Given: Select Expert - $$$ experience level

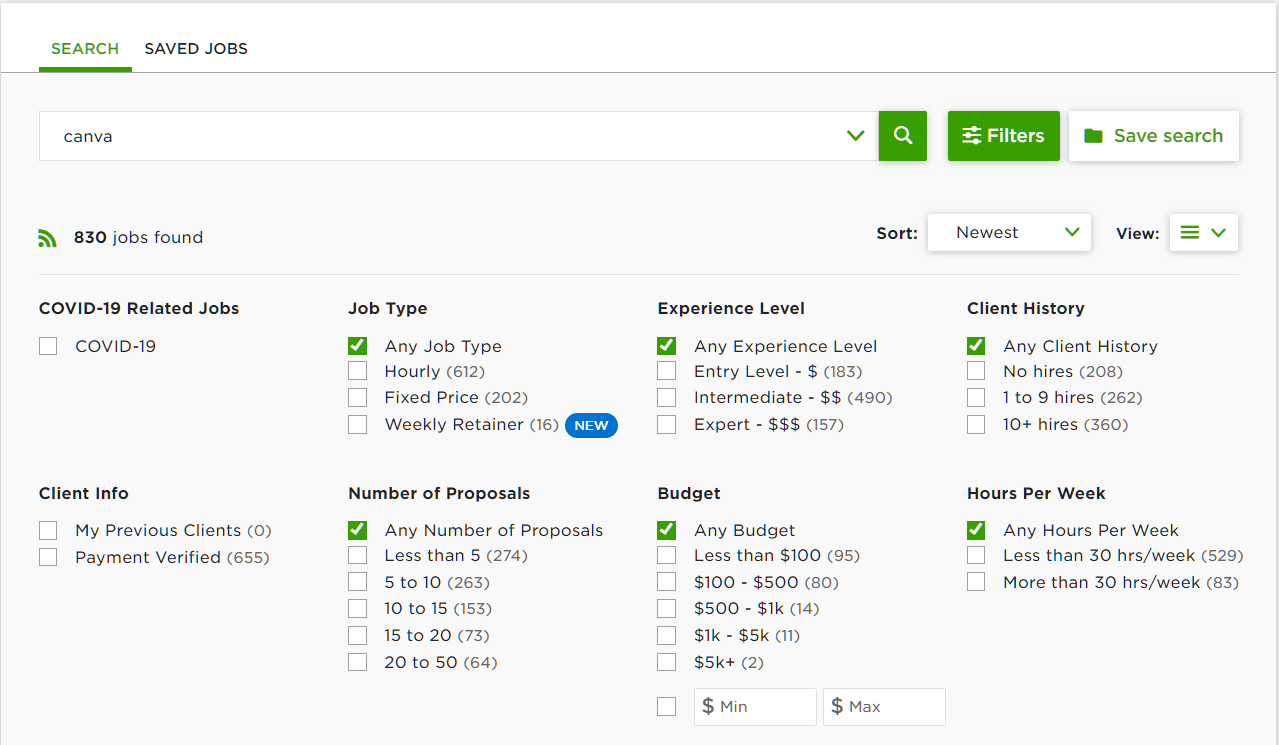Looking at the screenshot, I should pyautogui.click(x=667, y=425).
